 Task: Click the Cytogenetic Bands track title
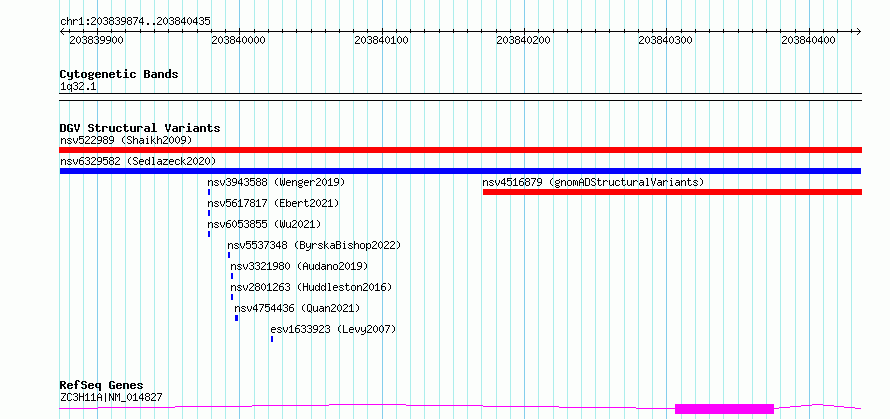119,74
